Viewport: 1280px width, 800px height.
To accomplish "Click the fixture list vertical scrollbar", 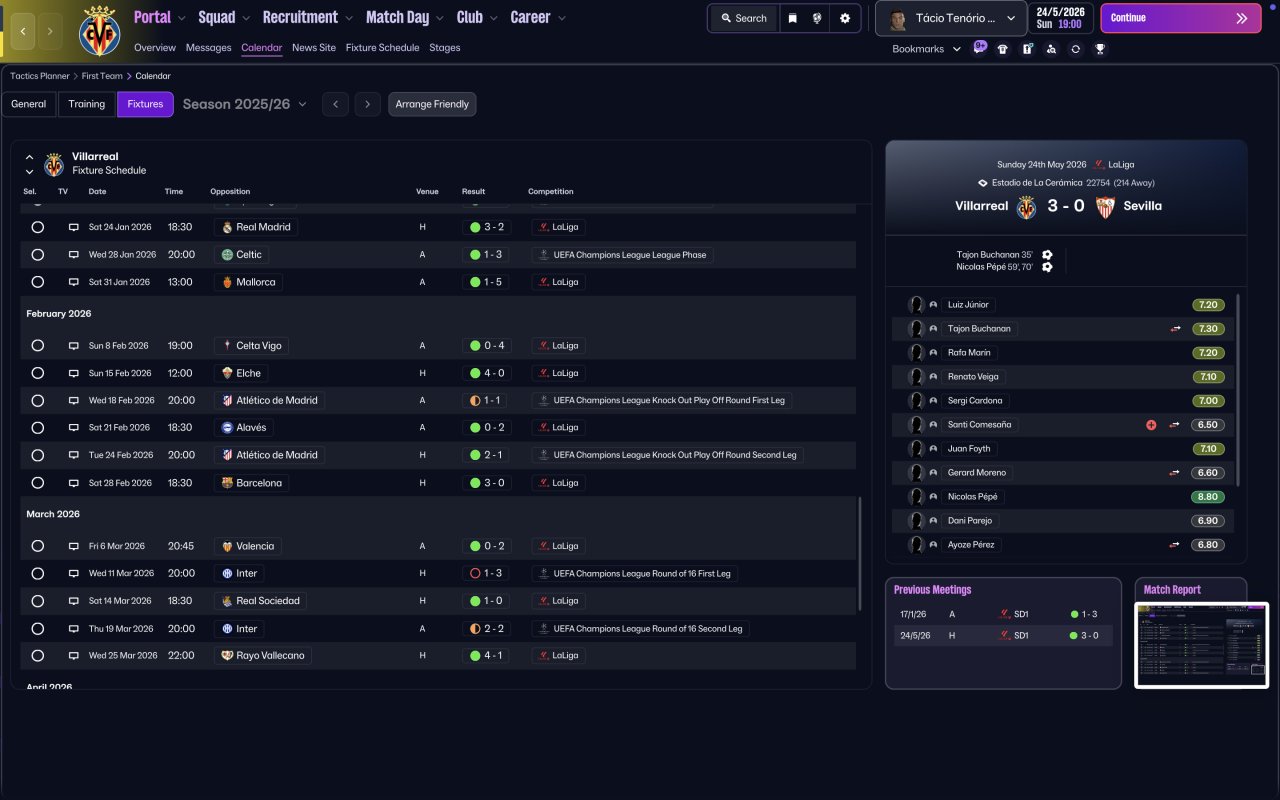I will [860, 553].
